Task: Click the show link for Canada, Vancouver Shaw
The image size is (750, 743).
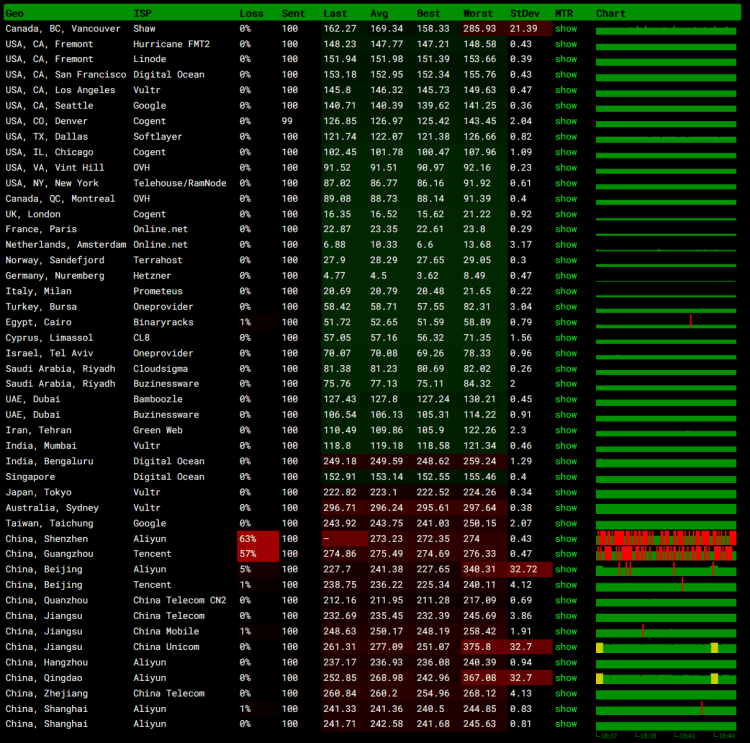Action: click(566, 28)
